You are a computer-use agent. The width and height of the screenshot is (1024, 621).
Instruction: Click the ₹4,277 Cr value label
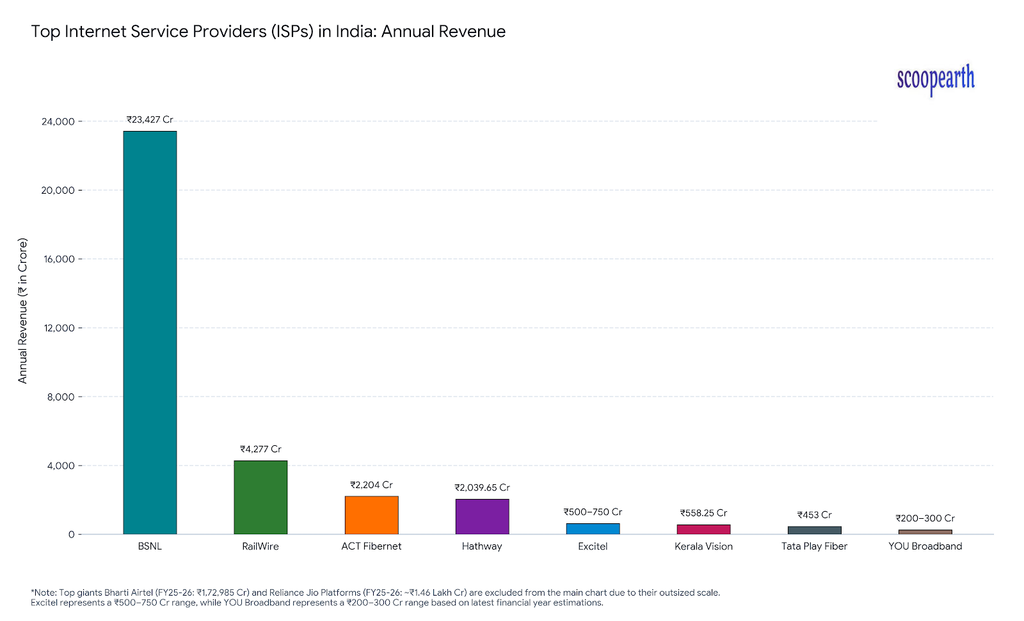[261, 449]
